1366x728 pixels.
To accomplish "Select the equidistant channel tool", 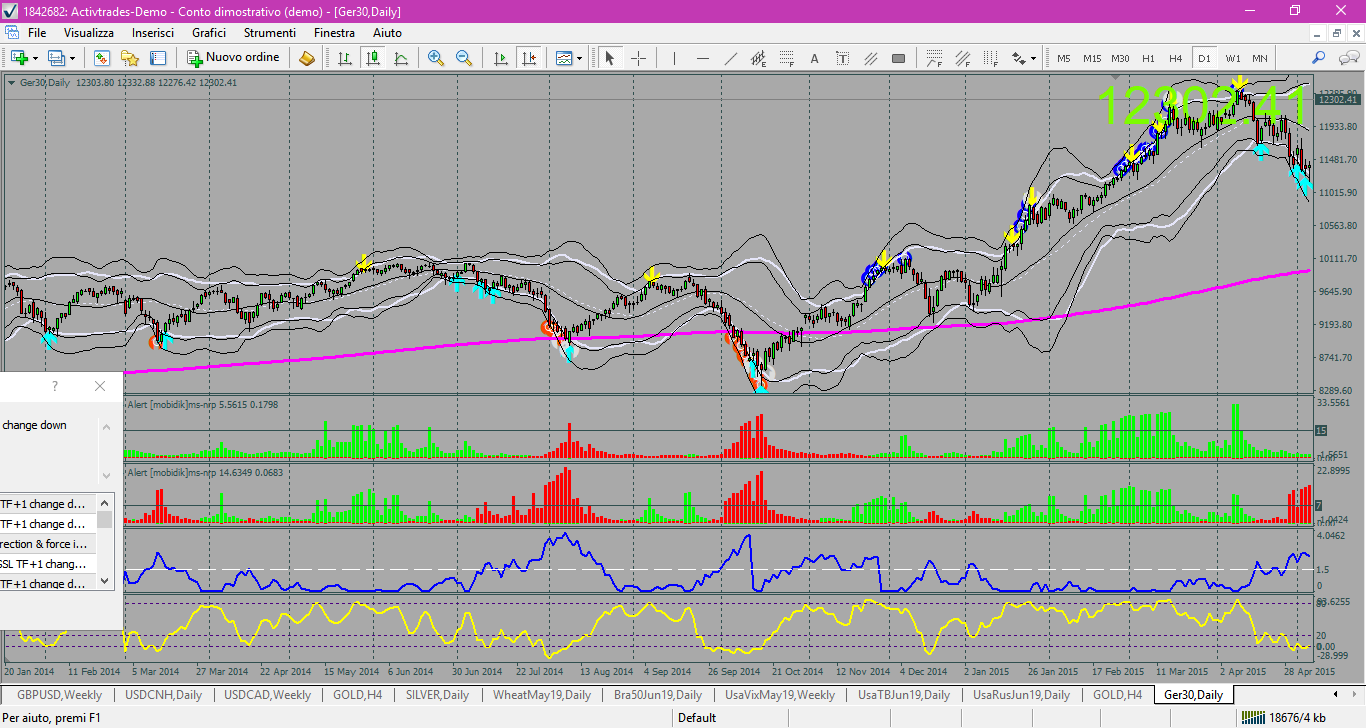I will [x=759, y=58].
